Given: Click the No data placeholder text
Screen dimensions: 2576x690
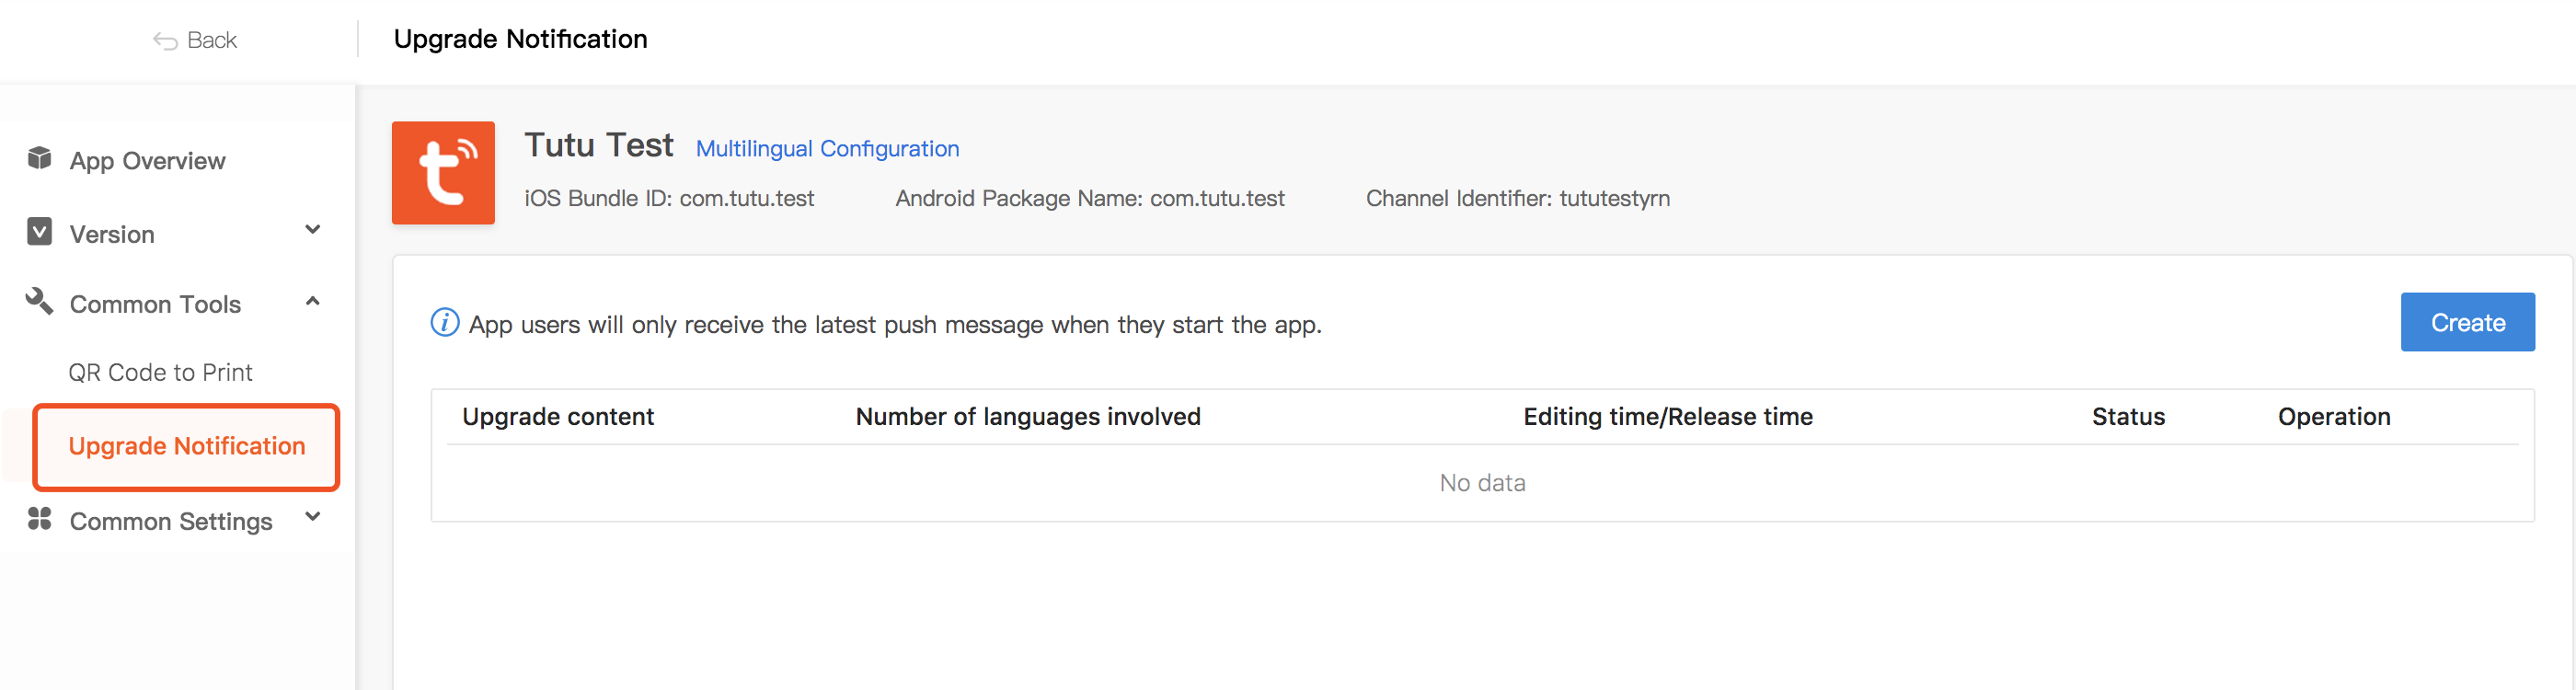Looking at the screenshot, I should [1482, 483].
